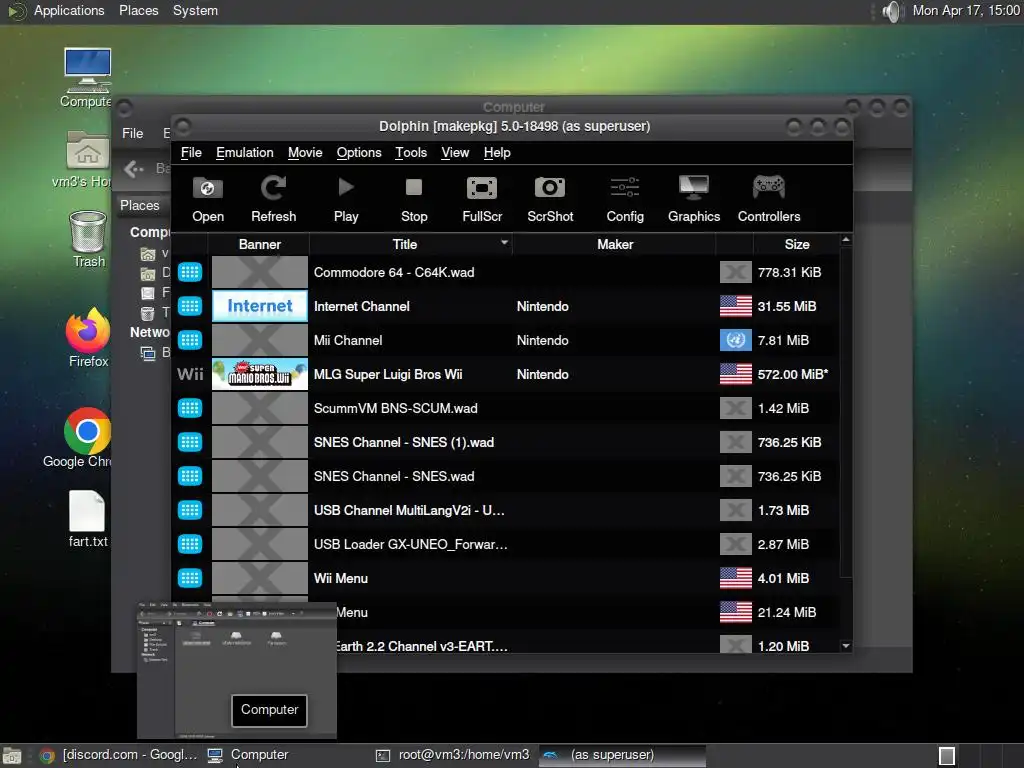Select MLG Super Luigi Bros Wii title
The height and width of the screenshot is (768, 1024).
tap(388, 374)
